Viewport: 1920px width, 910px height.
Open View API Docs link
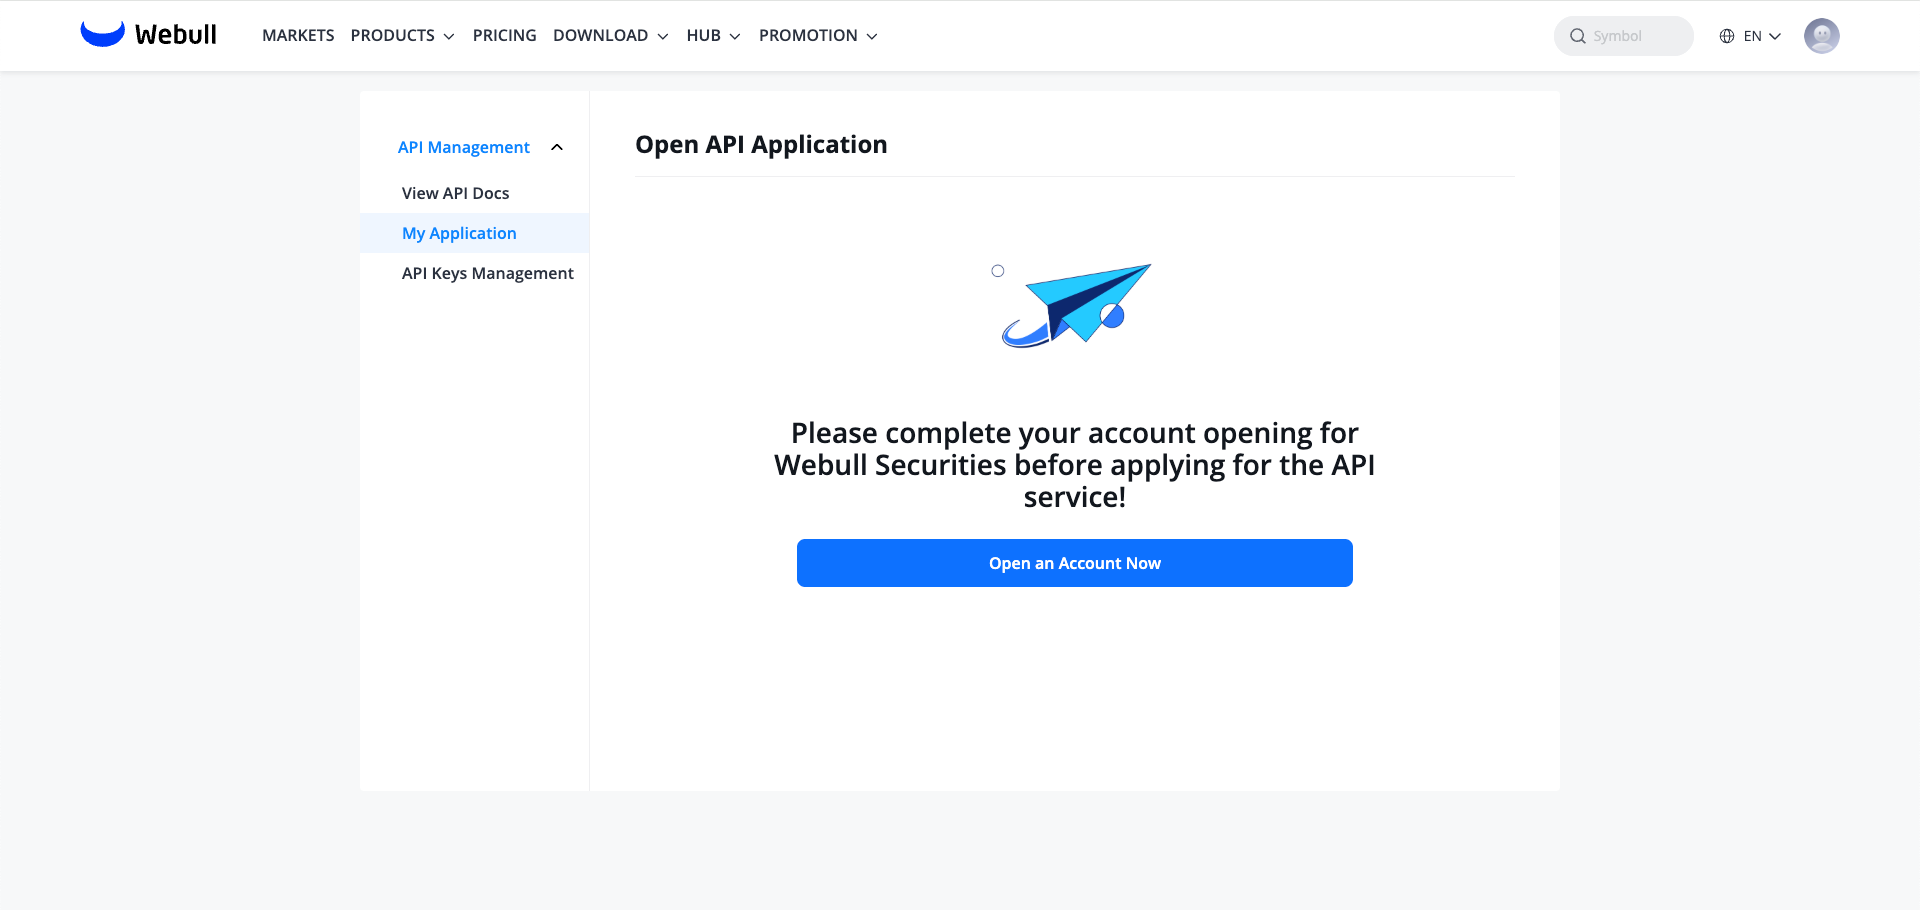click(x=455, y=193)
